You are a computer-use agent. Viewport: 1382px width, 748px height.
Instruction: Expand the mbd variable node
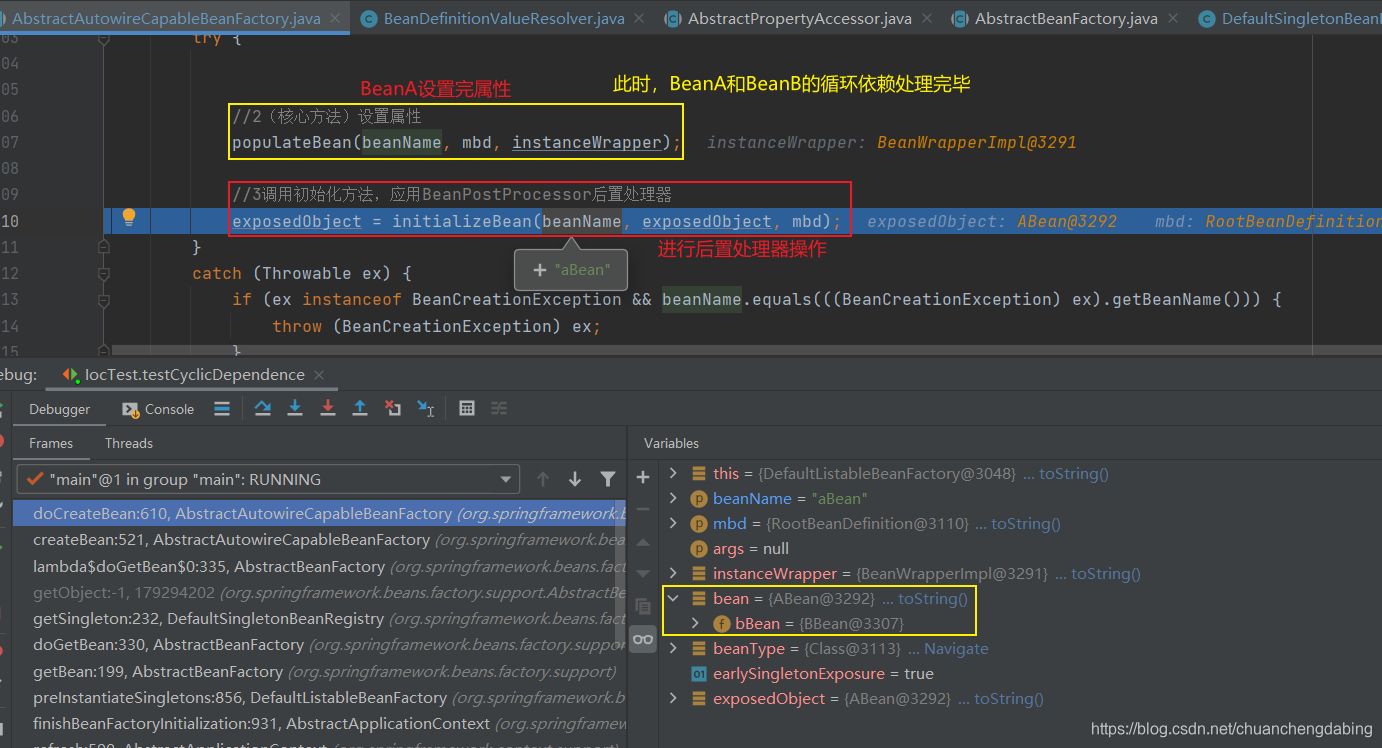point(673,523)
